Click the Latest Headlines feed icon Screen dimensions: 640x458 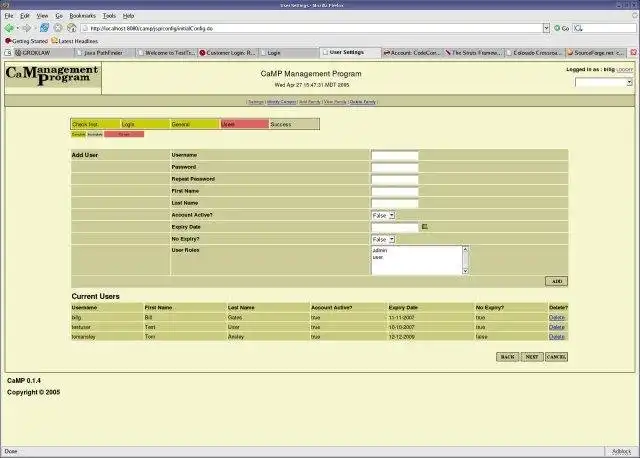[54, 41]
